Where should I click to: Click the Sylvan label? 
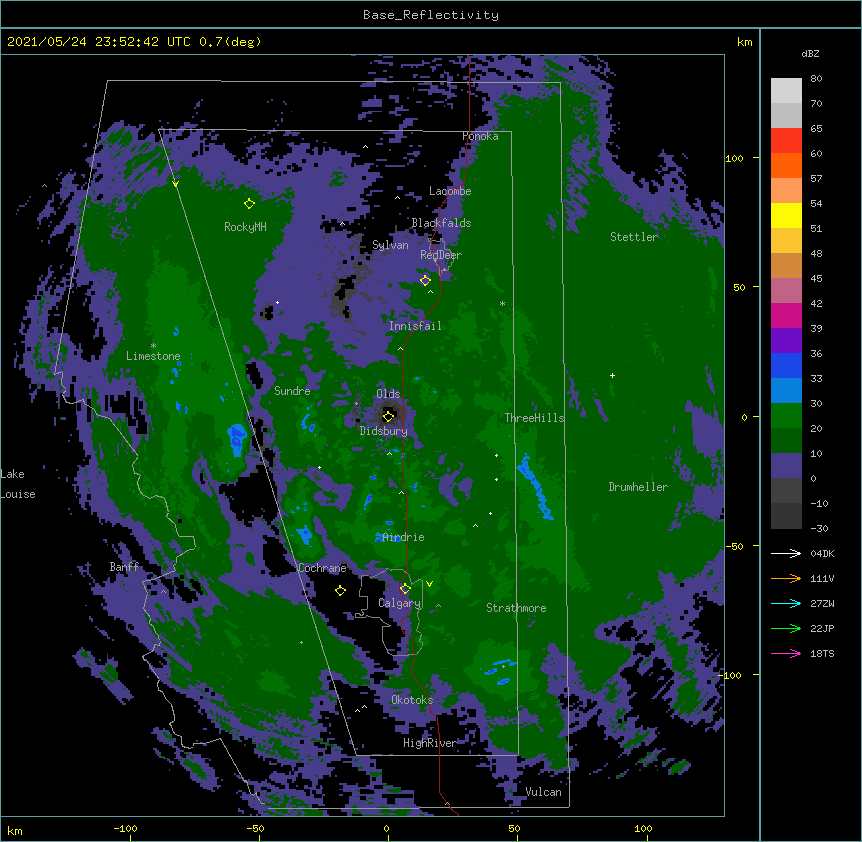[390, 245]
